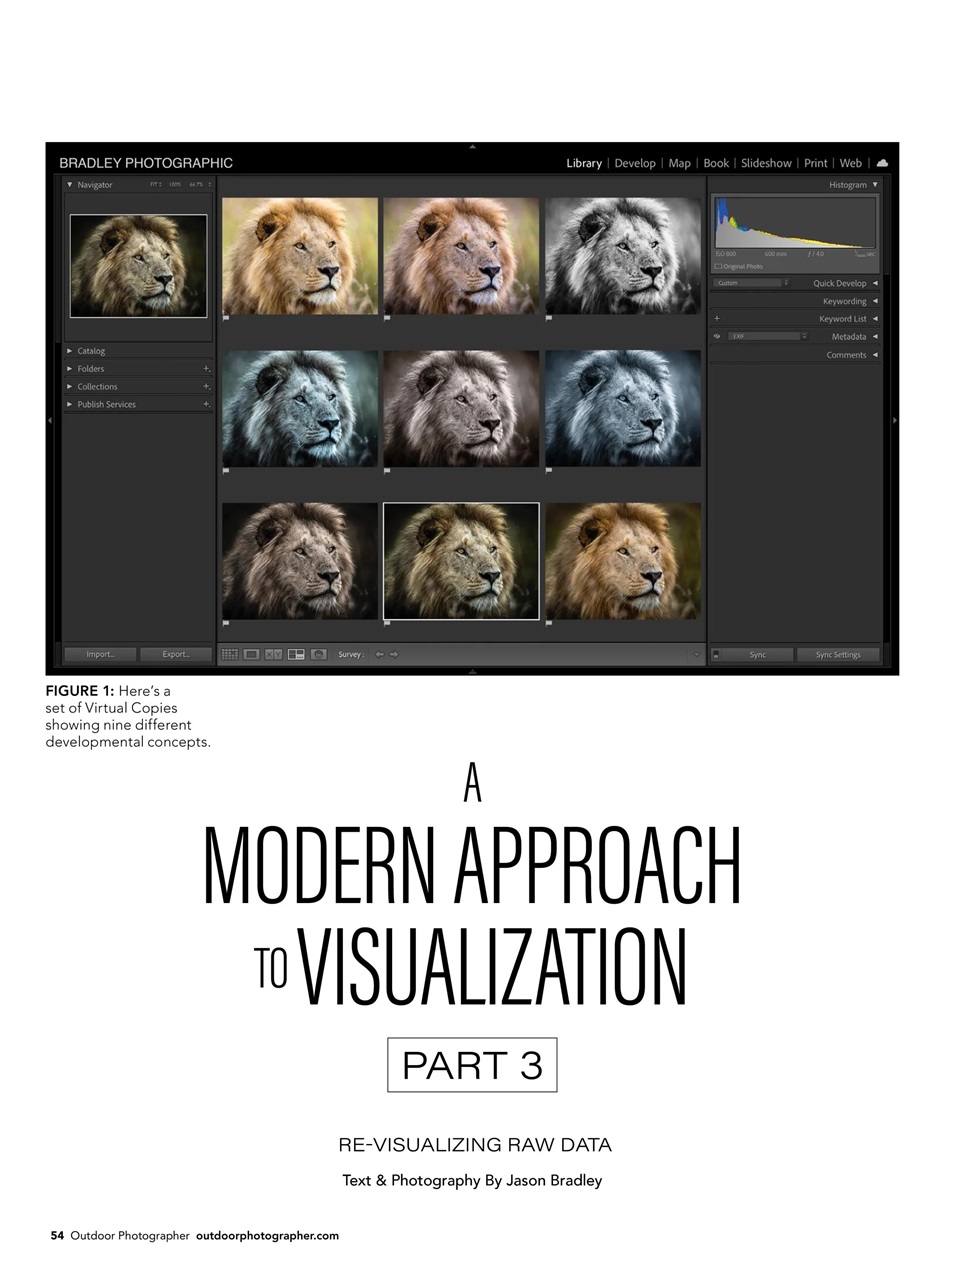
Task: Expand the Collections panel
Action: [69, 386]
